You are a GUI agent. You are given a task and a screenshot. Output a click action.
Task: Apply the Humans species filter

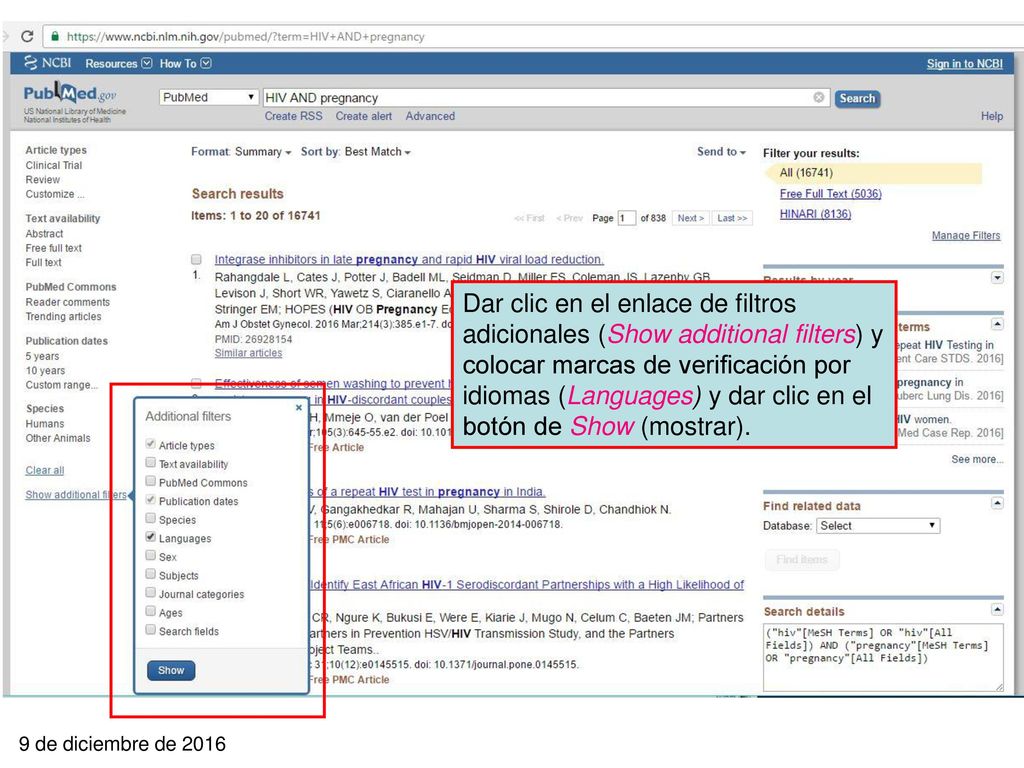(x=44, y=423)
